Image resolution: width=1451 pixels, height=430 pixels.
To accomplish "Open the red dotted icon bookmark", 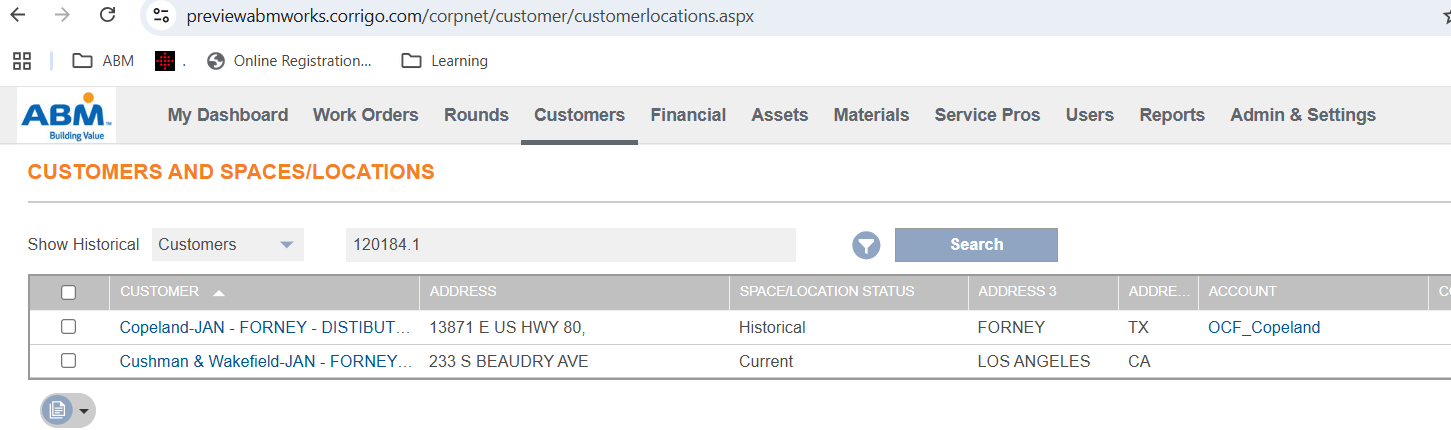I will pyautogui.click(x=165, y=61).
